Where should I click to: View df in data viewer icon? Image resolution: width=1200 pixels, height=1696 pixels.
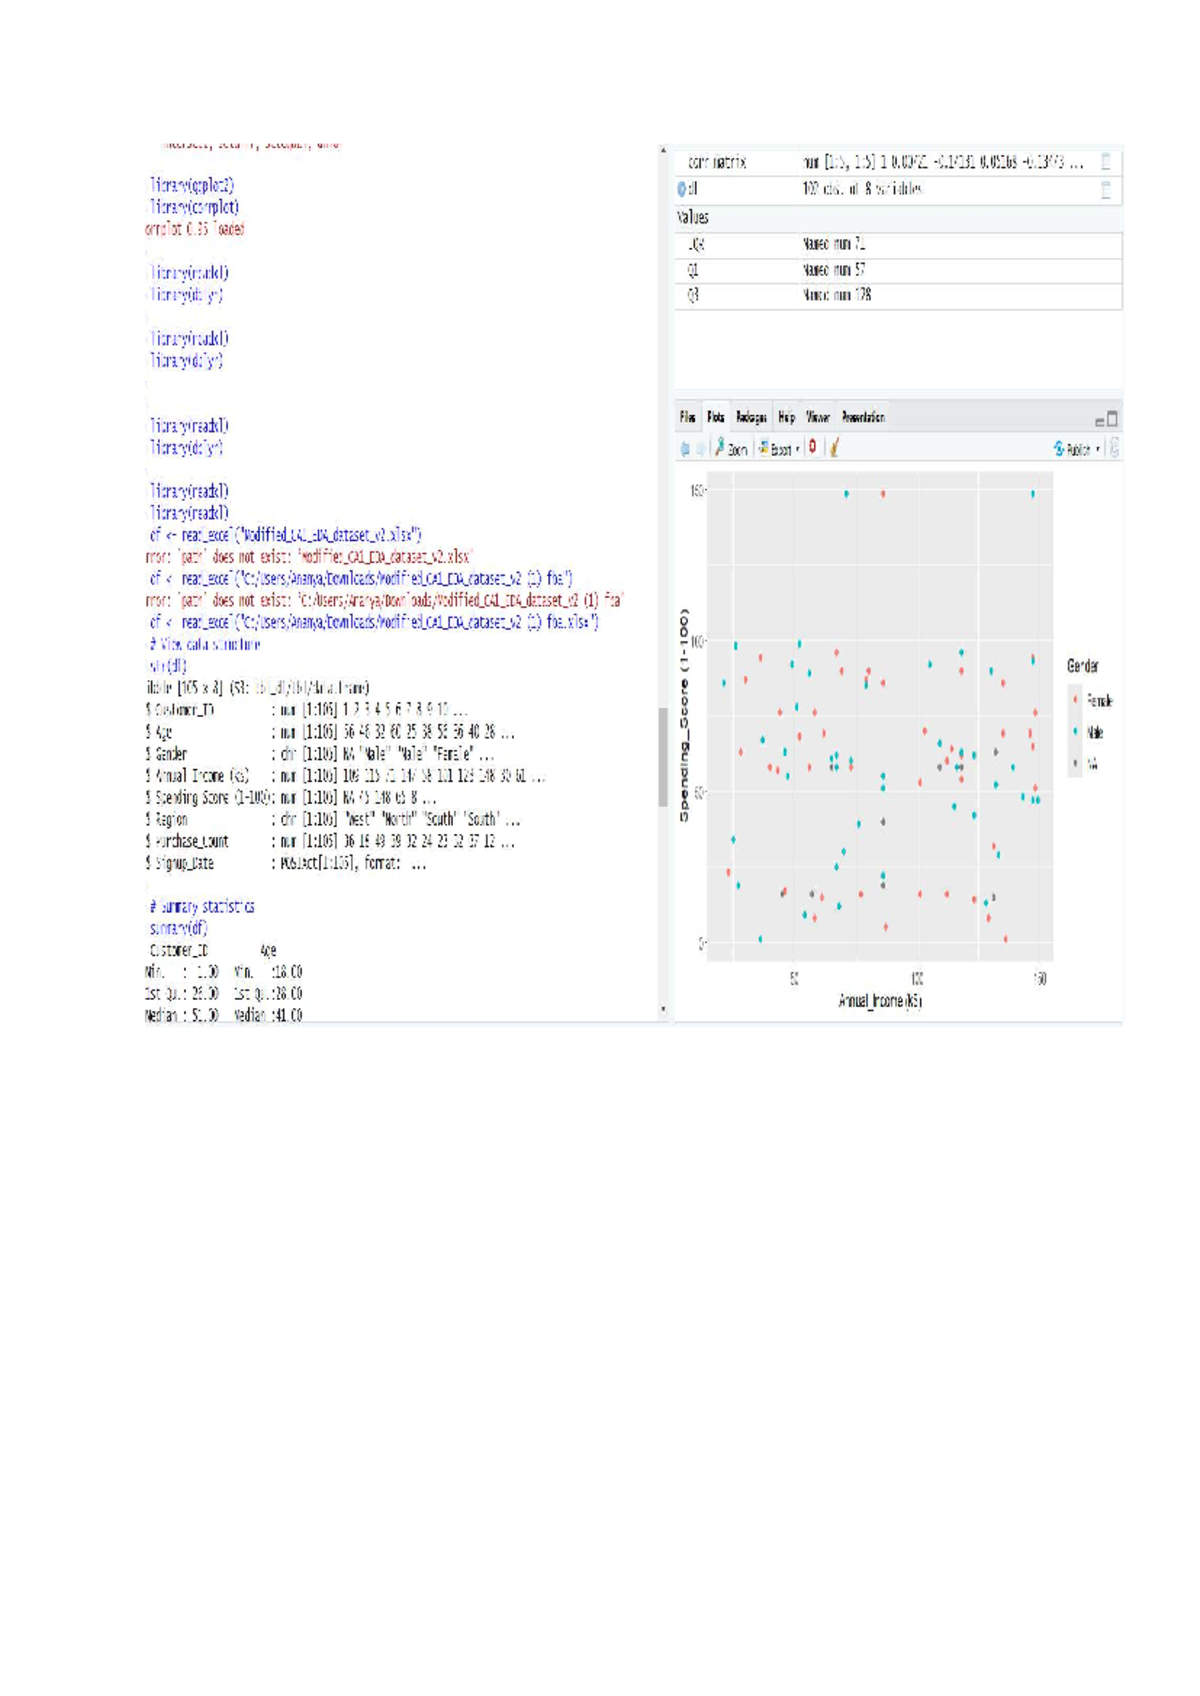[1106, 190]
